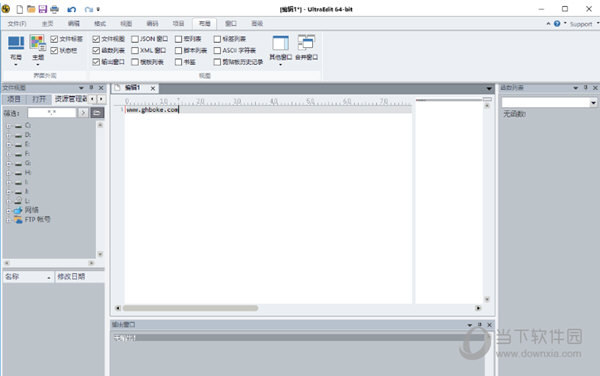Open the blue Layout (布局) icon button
The image size is (600, 376).
pyautogui.click(x=16, y=42)
